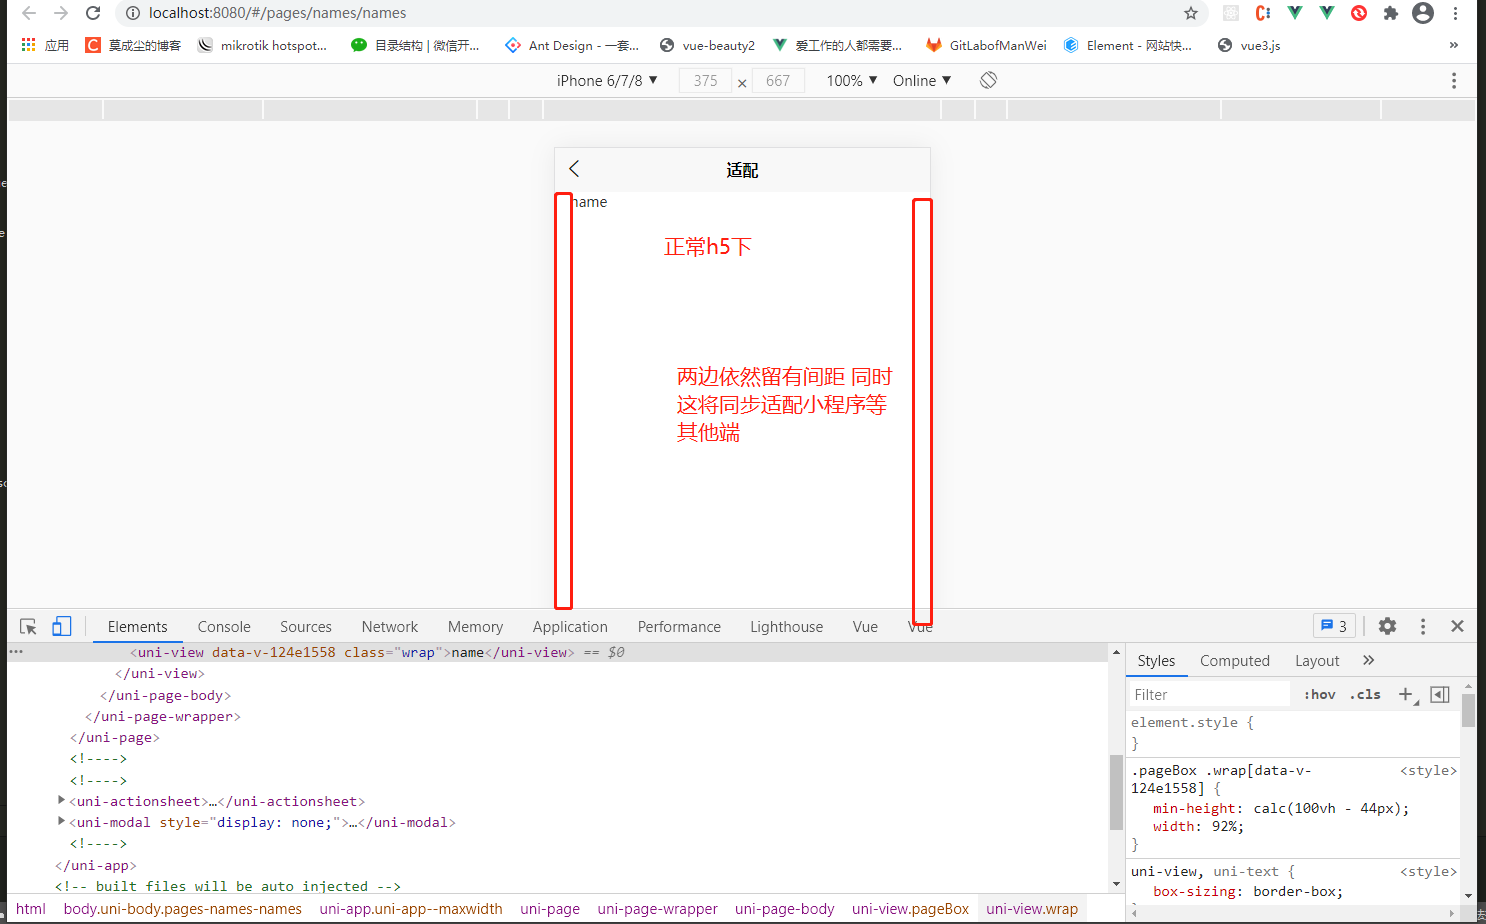The height and width of the screenshot is (924, 1486).
Task: Open DevTools settings gear
Action: tap(1387, 626)
